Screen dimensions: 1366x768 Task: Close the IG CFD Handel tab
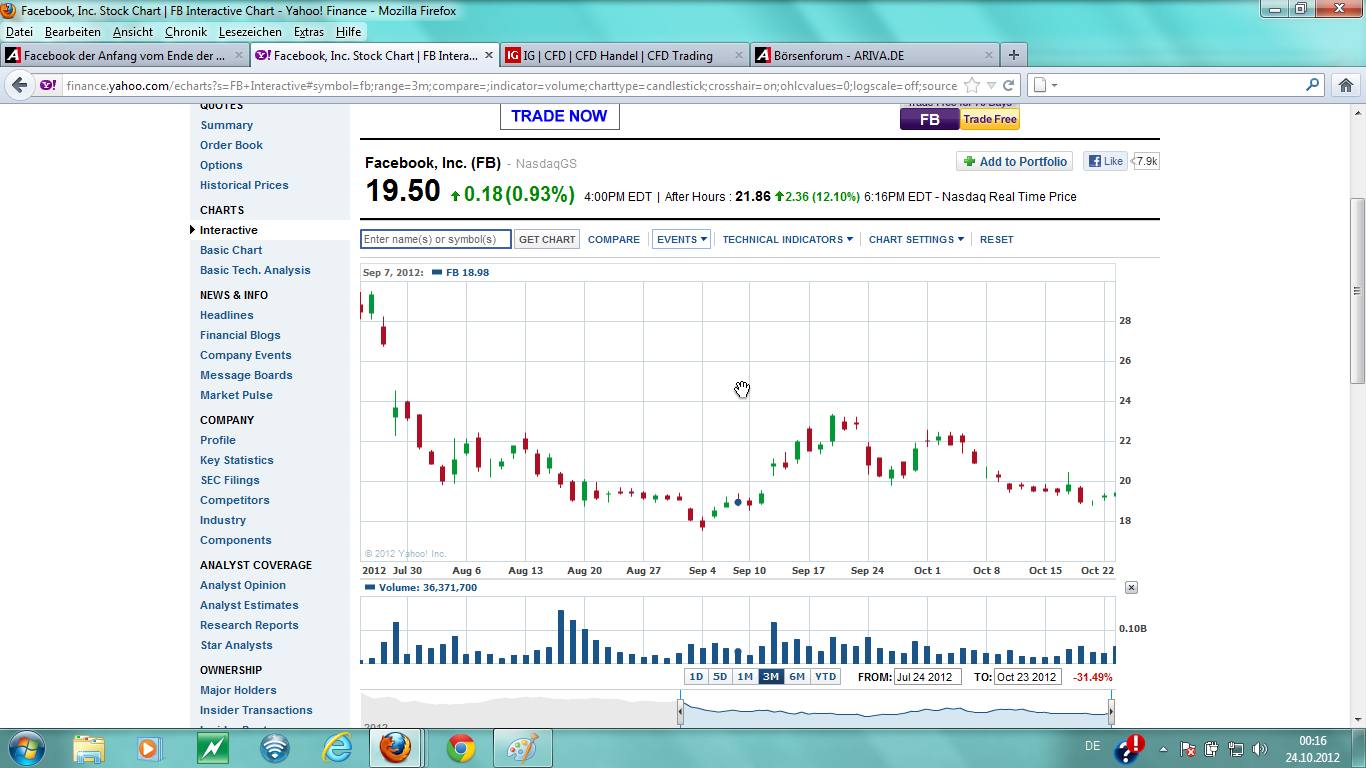point(739,55)
